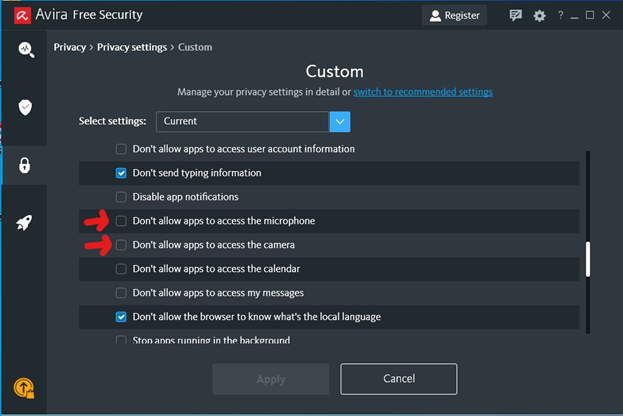Go to Privacy in the breadcrumb
The width and height of the screenshot is (623, 416).
point(69,47)
